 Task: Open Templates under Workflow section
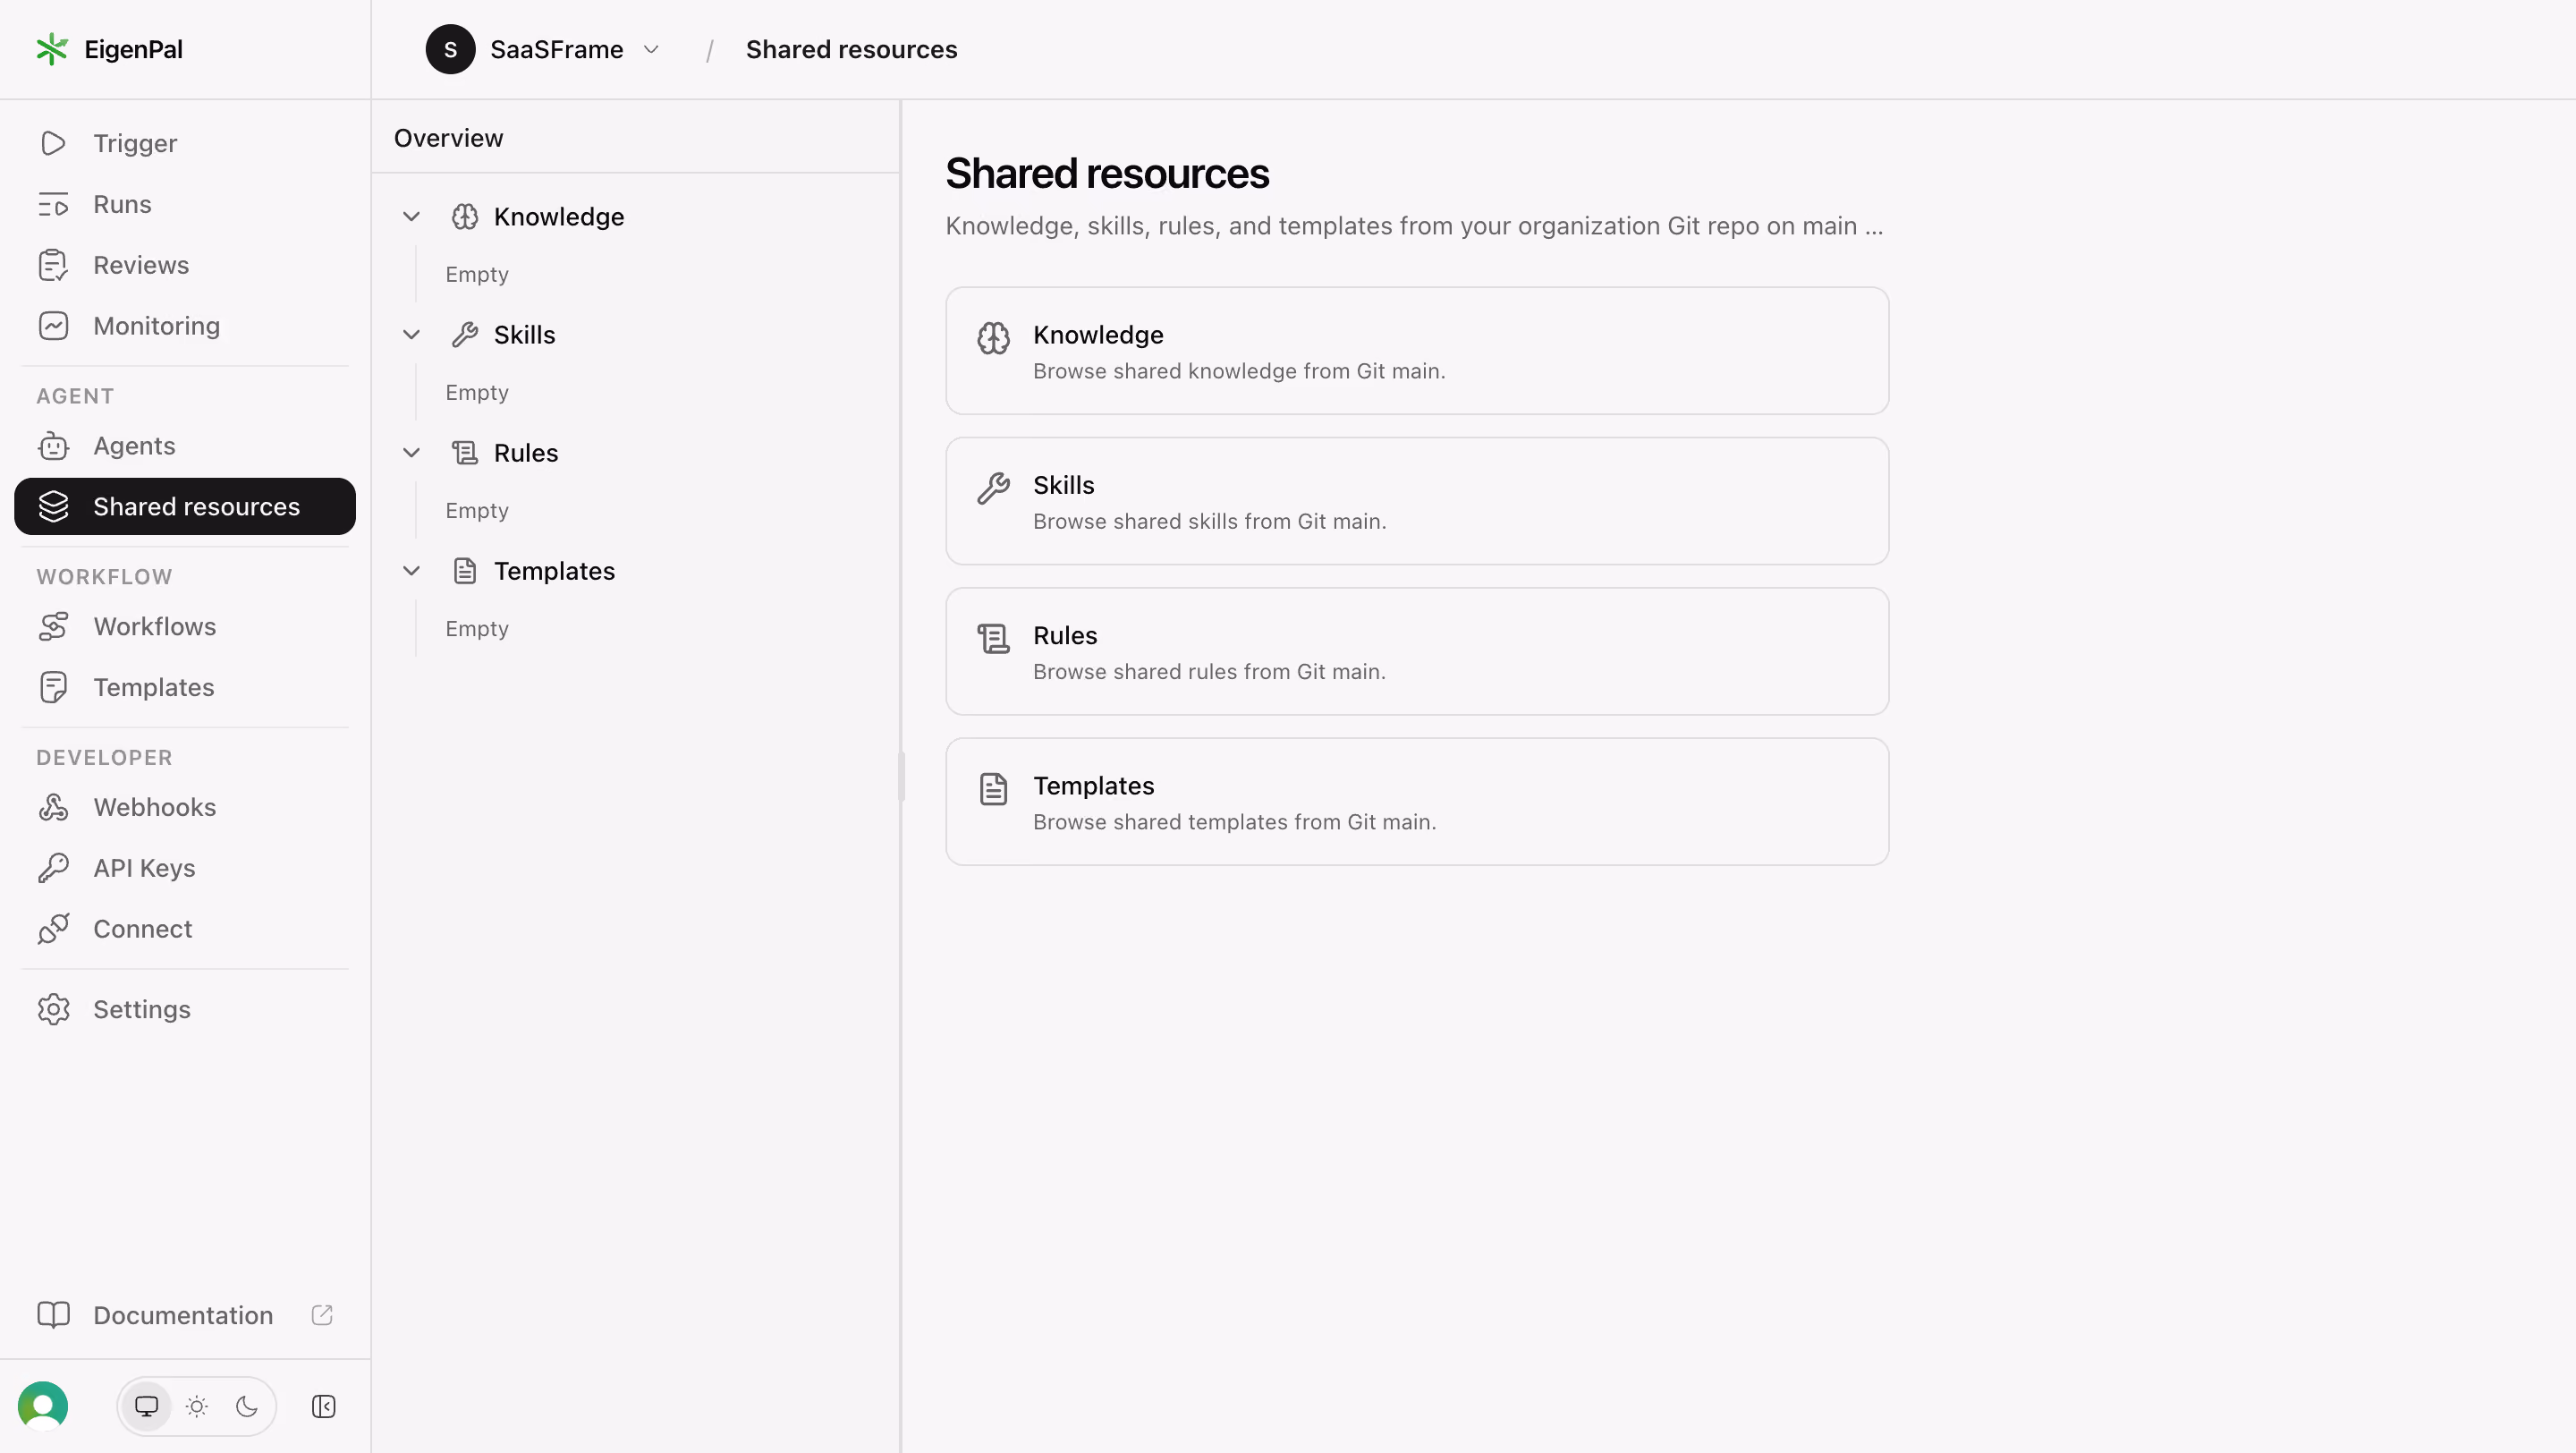tap(185, 688)
